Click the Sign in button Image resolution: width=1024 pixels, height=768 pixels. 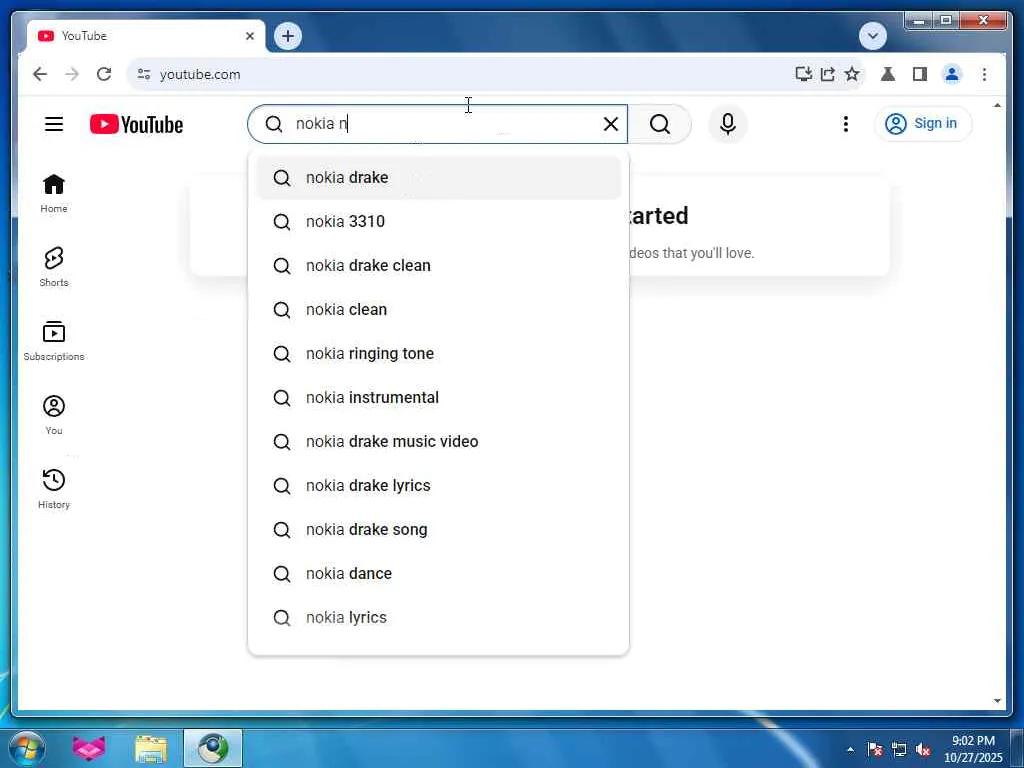923,123
